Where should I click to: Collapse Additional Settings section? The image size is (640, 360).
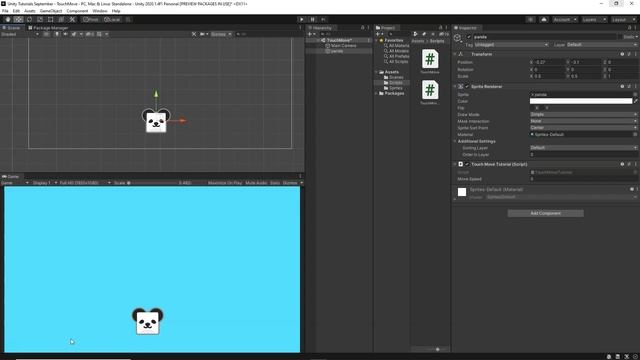click(455, 141)
